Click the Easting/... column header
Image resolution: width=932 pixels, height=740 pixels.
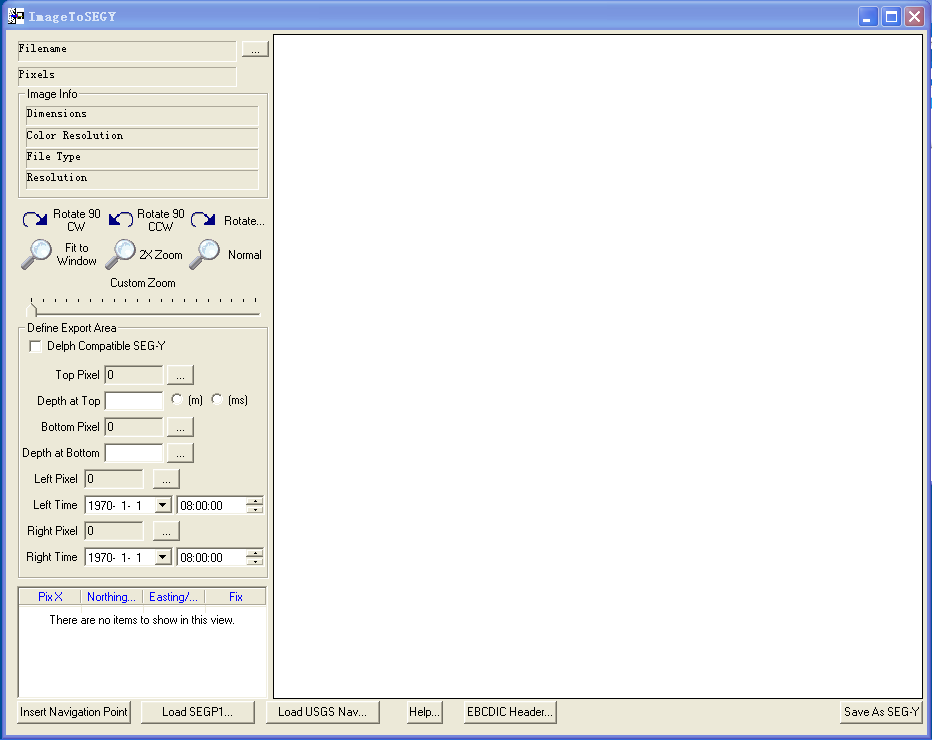coord(174,597)
